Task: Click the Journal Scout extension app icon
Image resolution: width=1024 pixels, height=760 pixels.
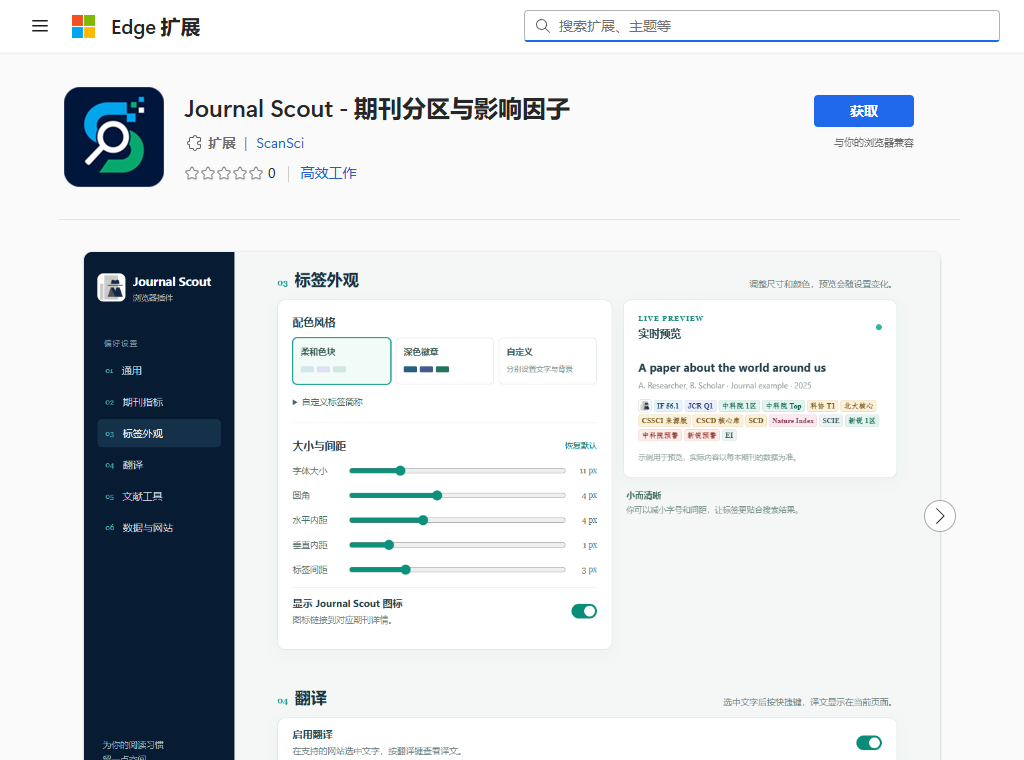Action: click(114, 137)
